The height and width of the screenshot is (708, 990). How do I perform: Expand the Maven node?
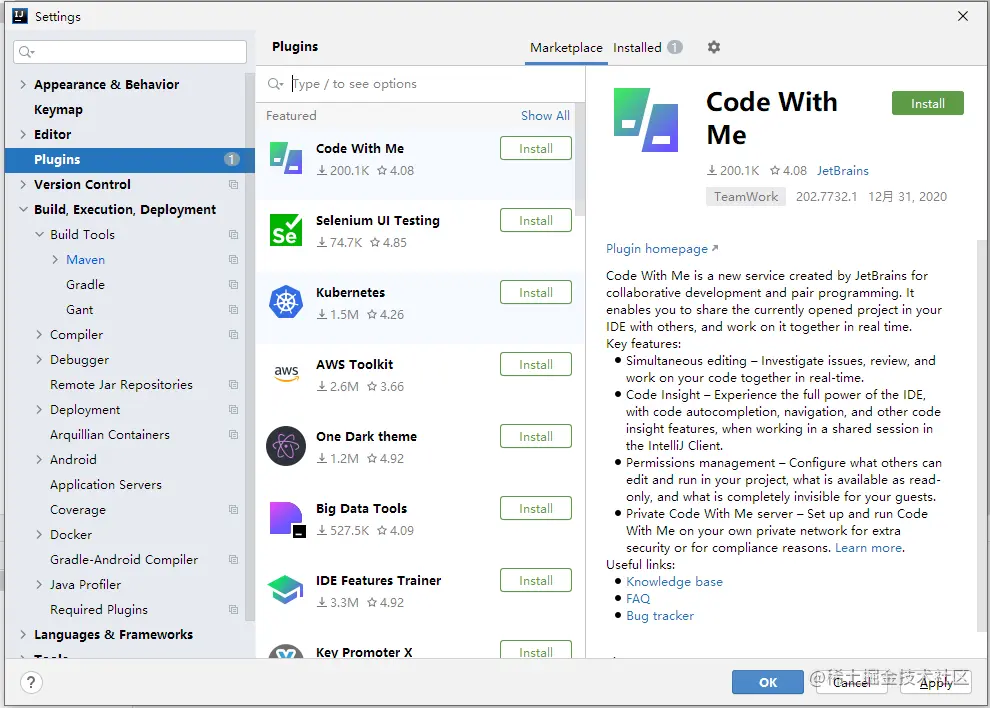click(55, 260)
